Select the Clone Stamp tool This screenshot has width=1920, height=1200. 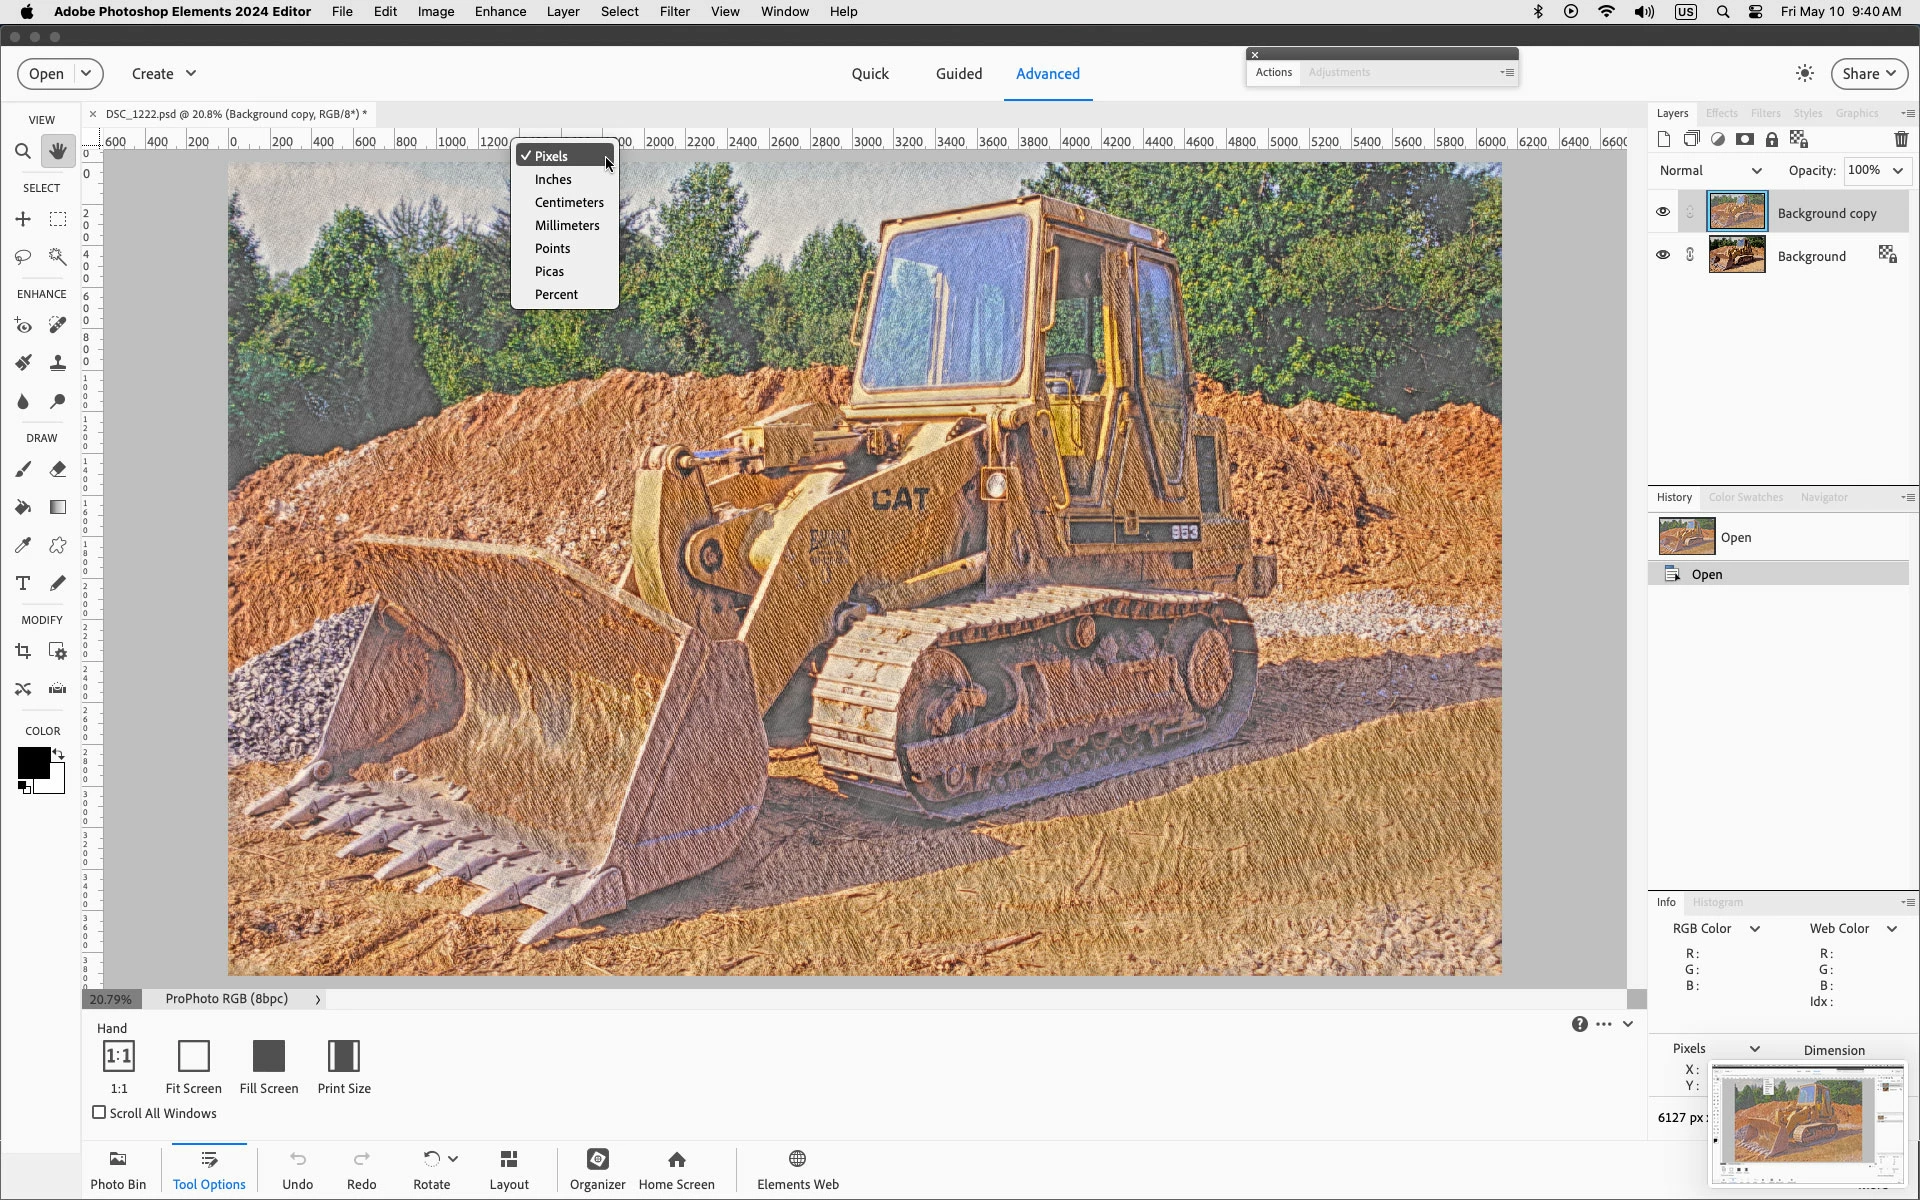coord(57,363)
